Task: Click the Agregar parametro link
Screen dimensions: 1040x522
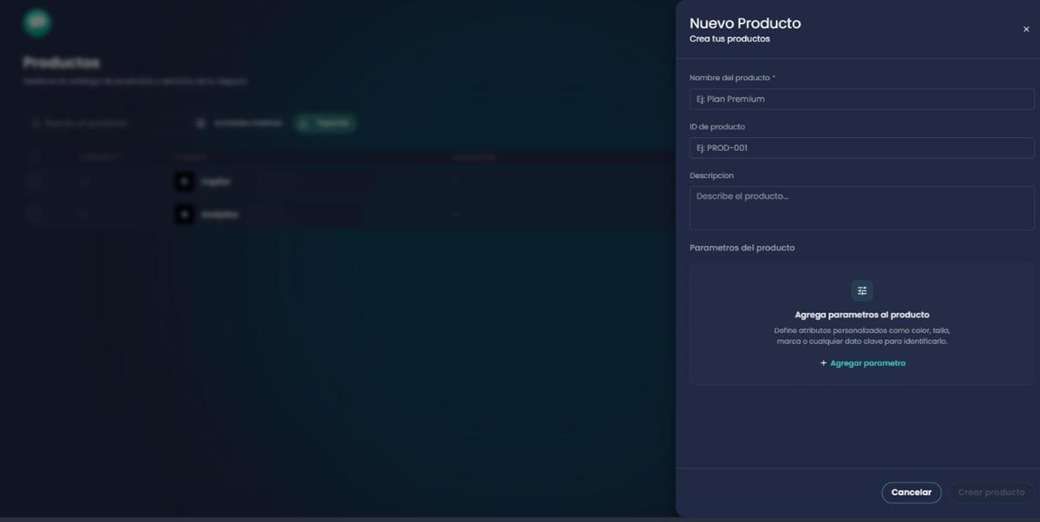Action: [x=863, y=363]
